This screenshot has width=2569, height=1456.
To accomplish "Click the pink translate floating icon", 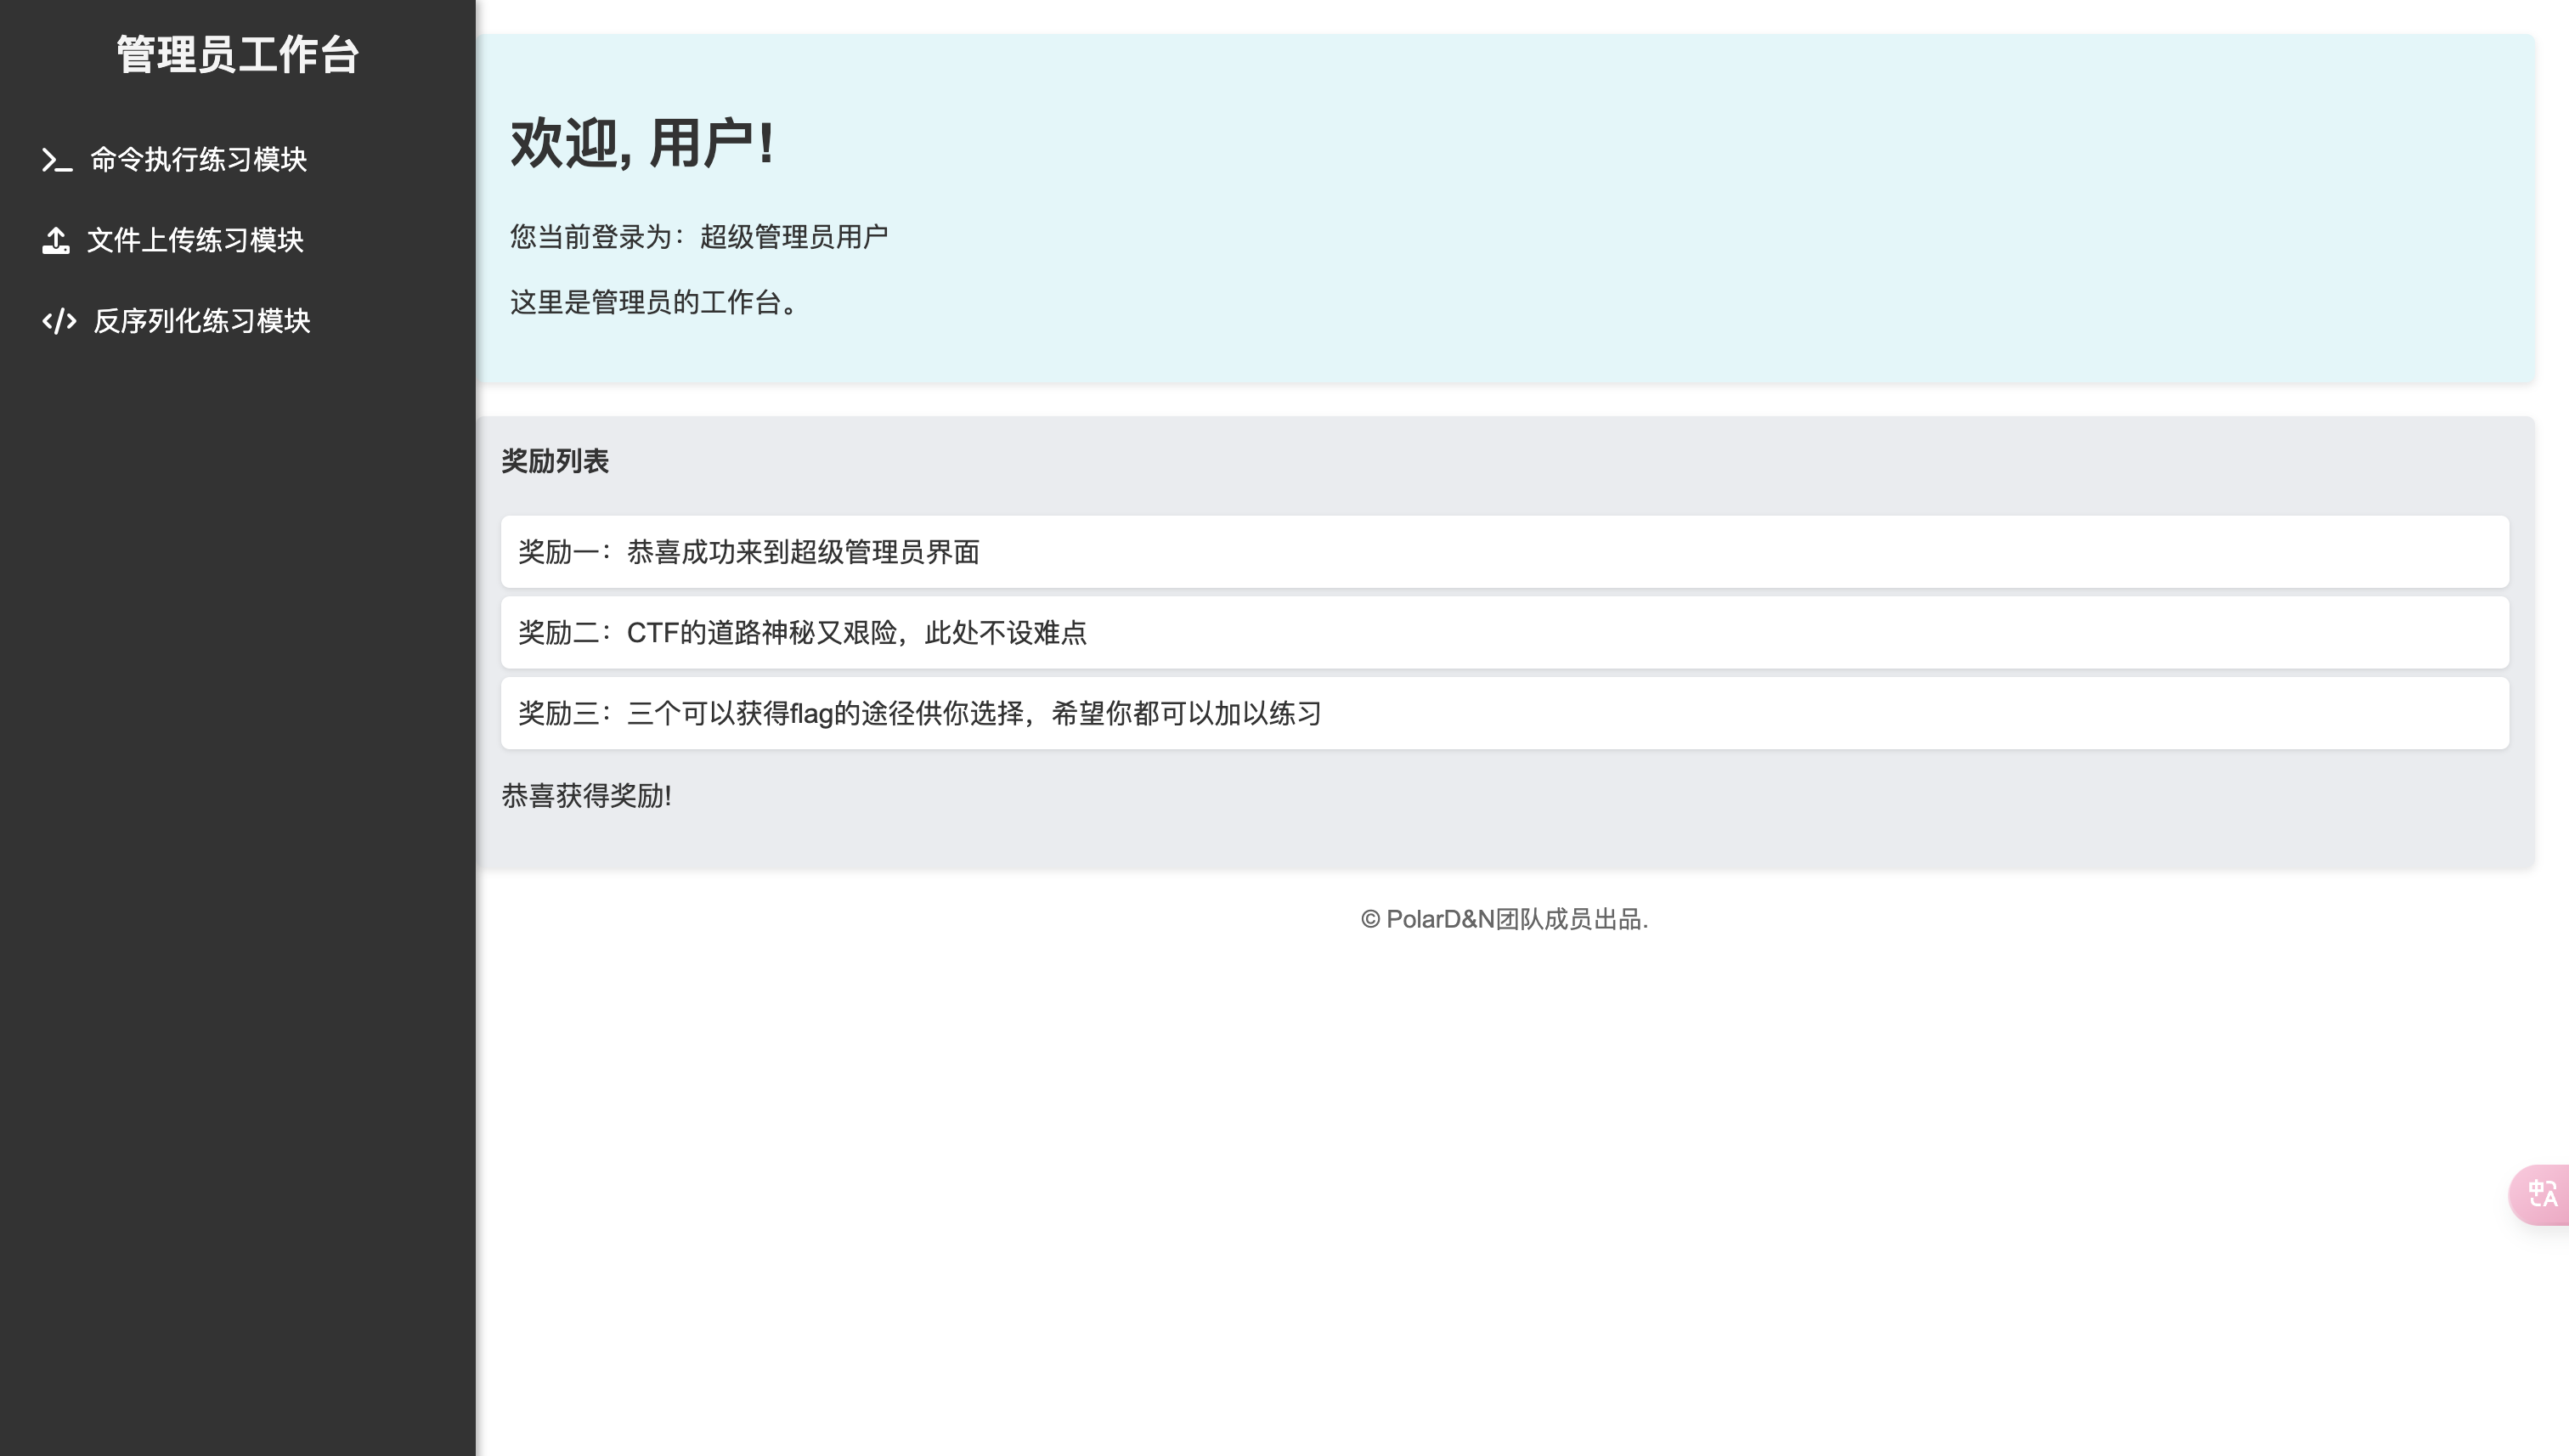I will (x=2542, y=1193).
